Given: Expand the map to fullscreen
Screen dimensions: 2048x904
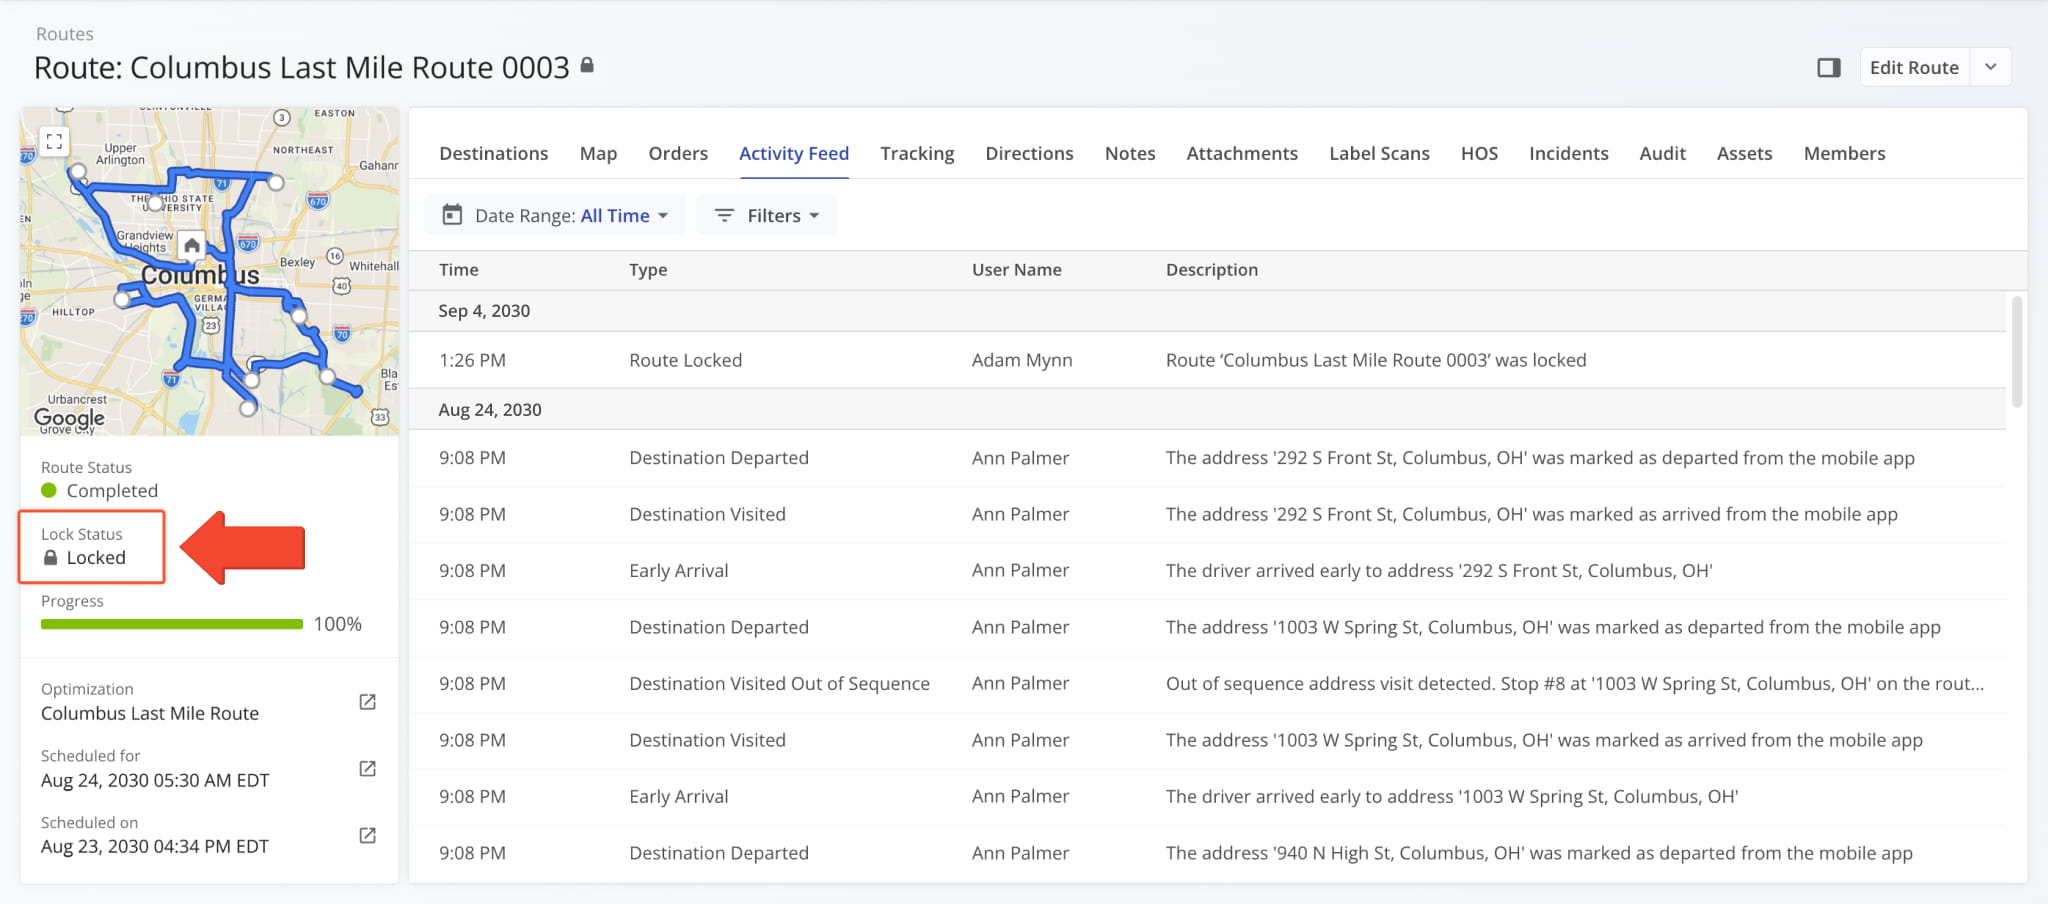Looking at the screenshot, I should coord(54,141).
